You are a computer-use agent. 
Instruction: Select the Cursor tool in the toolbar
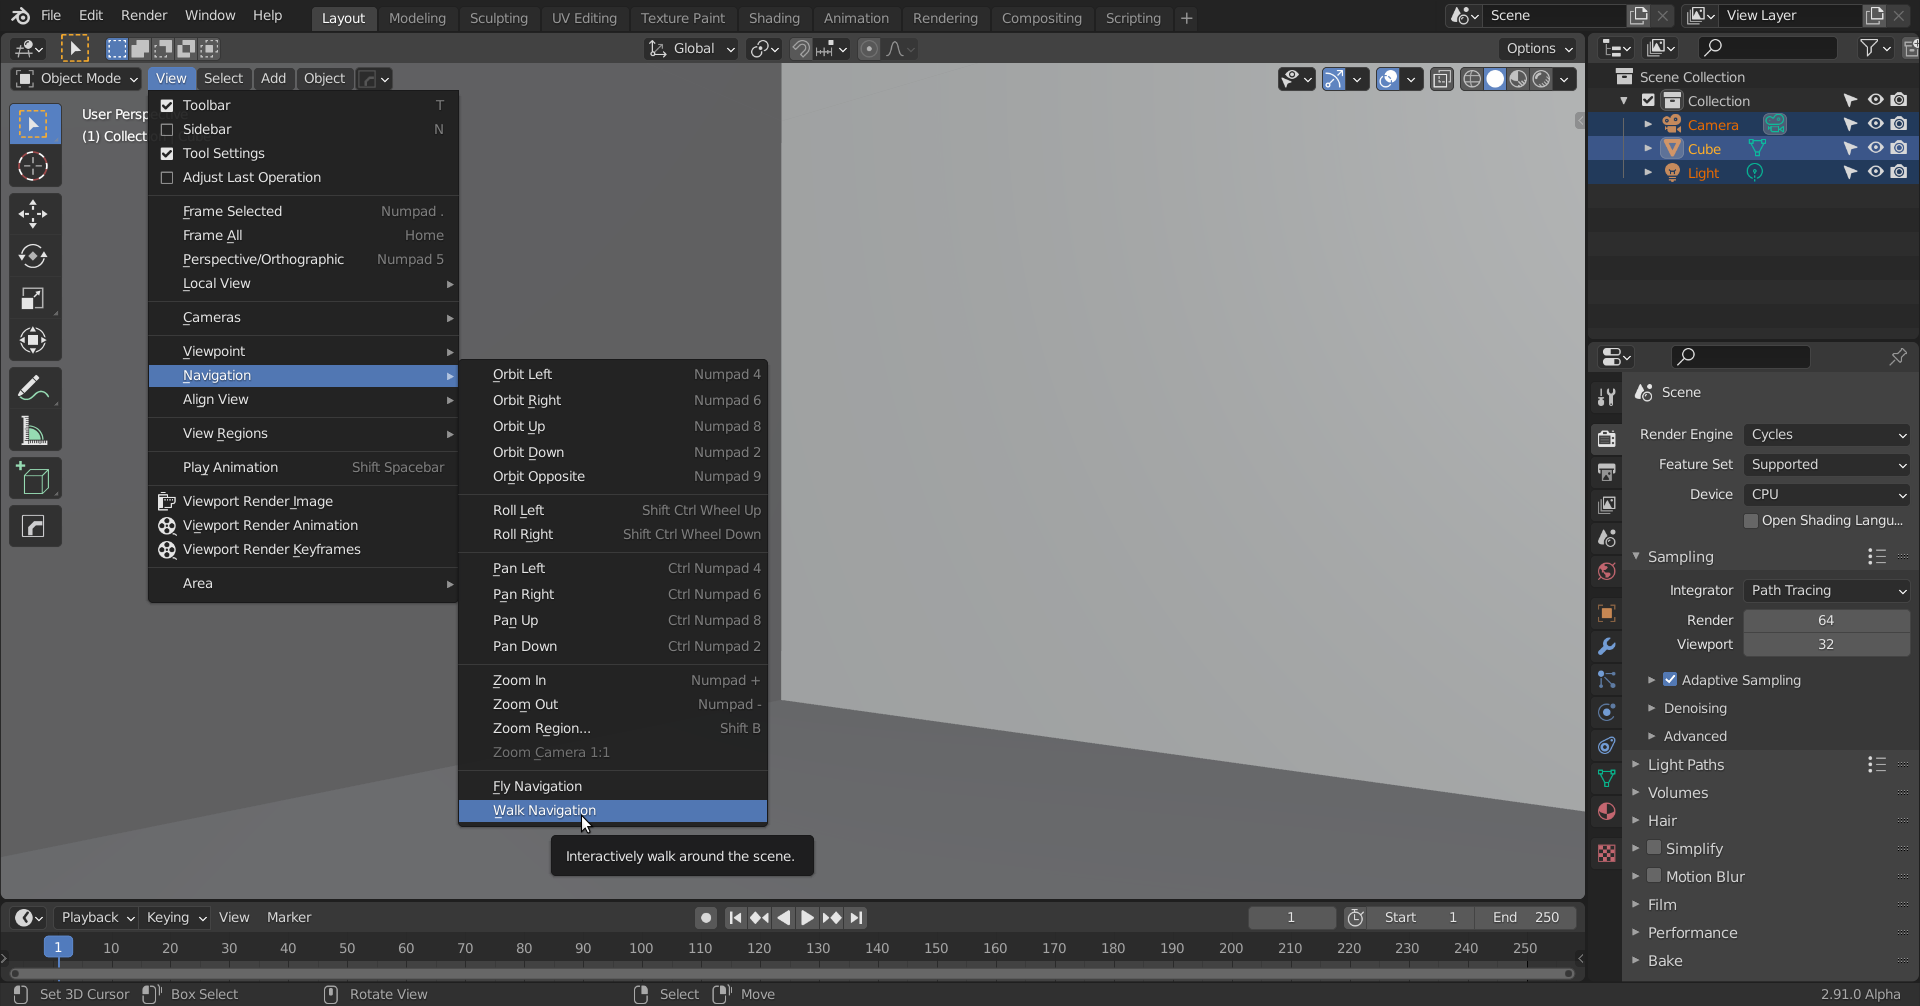[34, 166]
